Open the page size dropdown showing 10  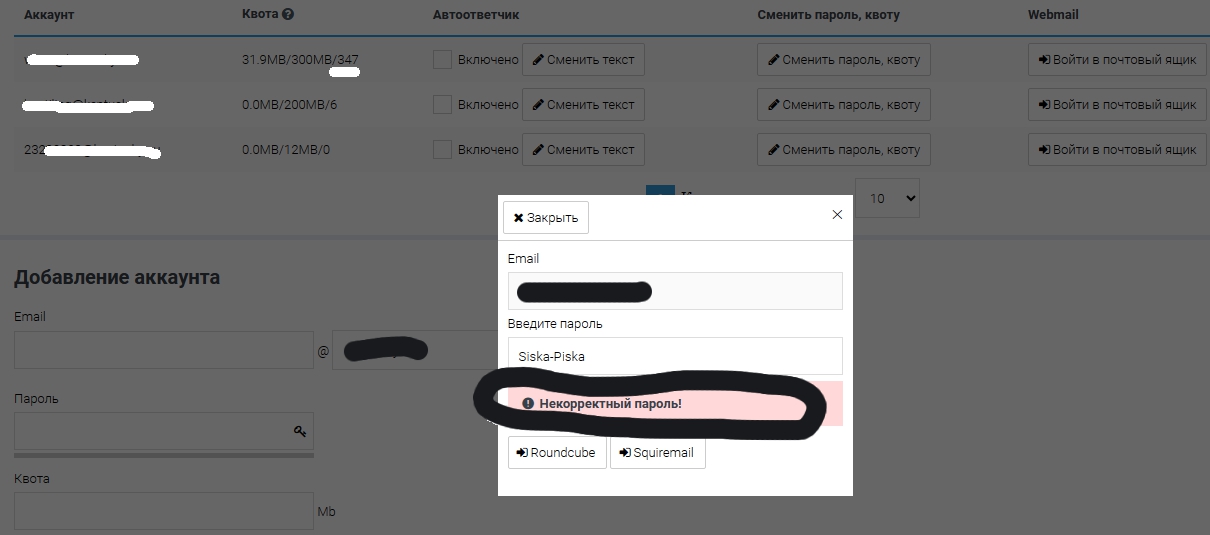887,198
